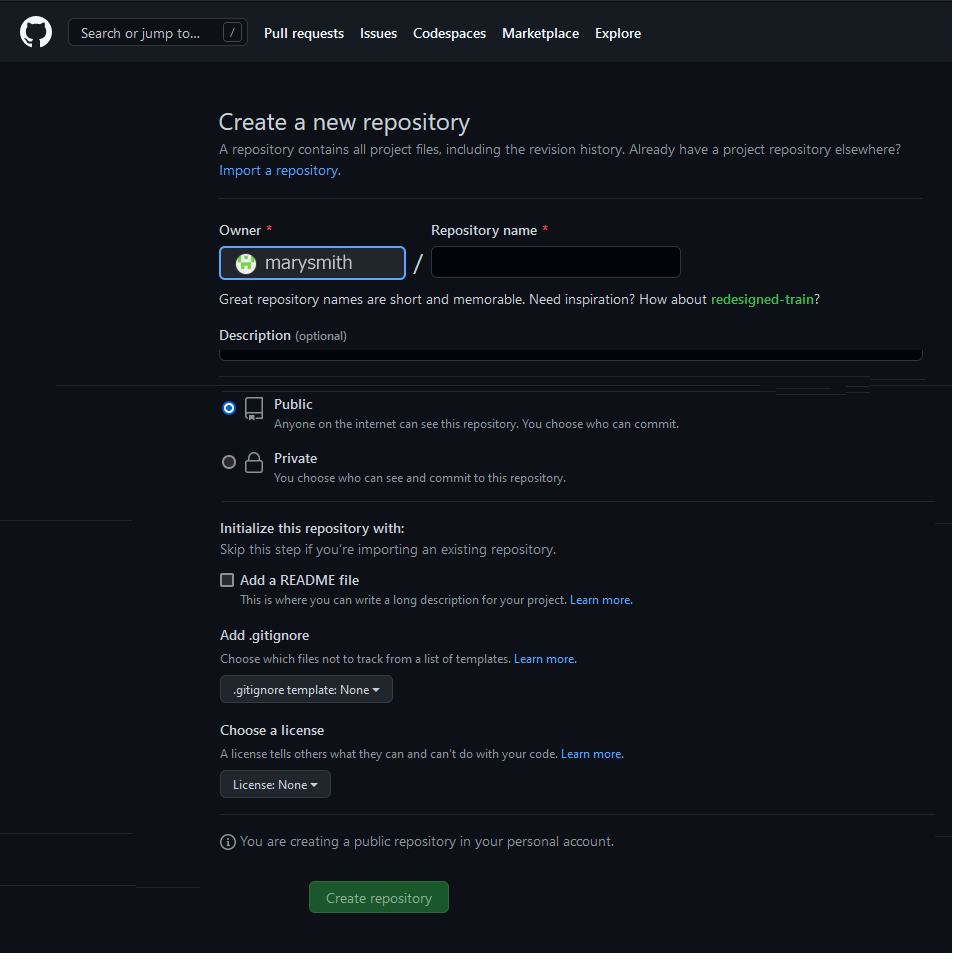Click the Create a new repository heading
954x960 pixels.
(x=345, y=122)
